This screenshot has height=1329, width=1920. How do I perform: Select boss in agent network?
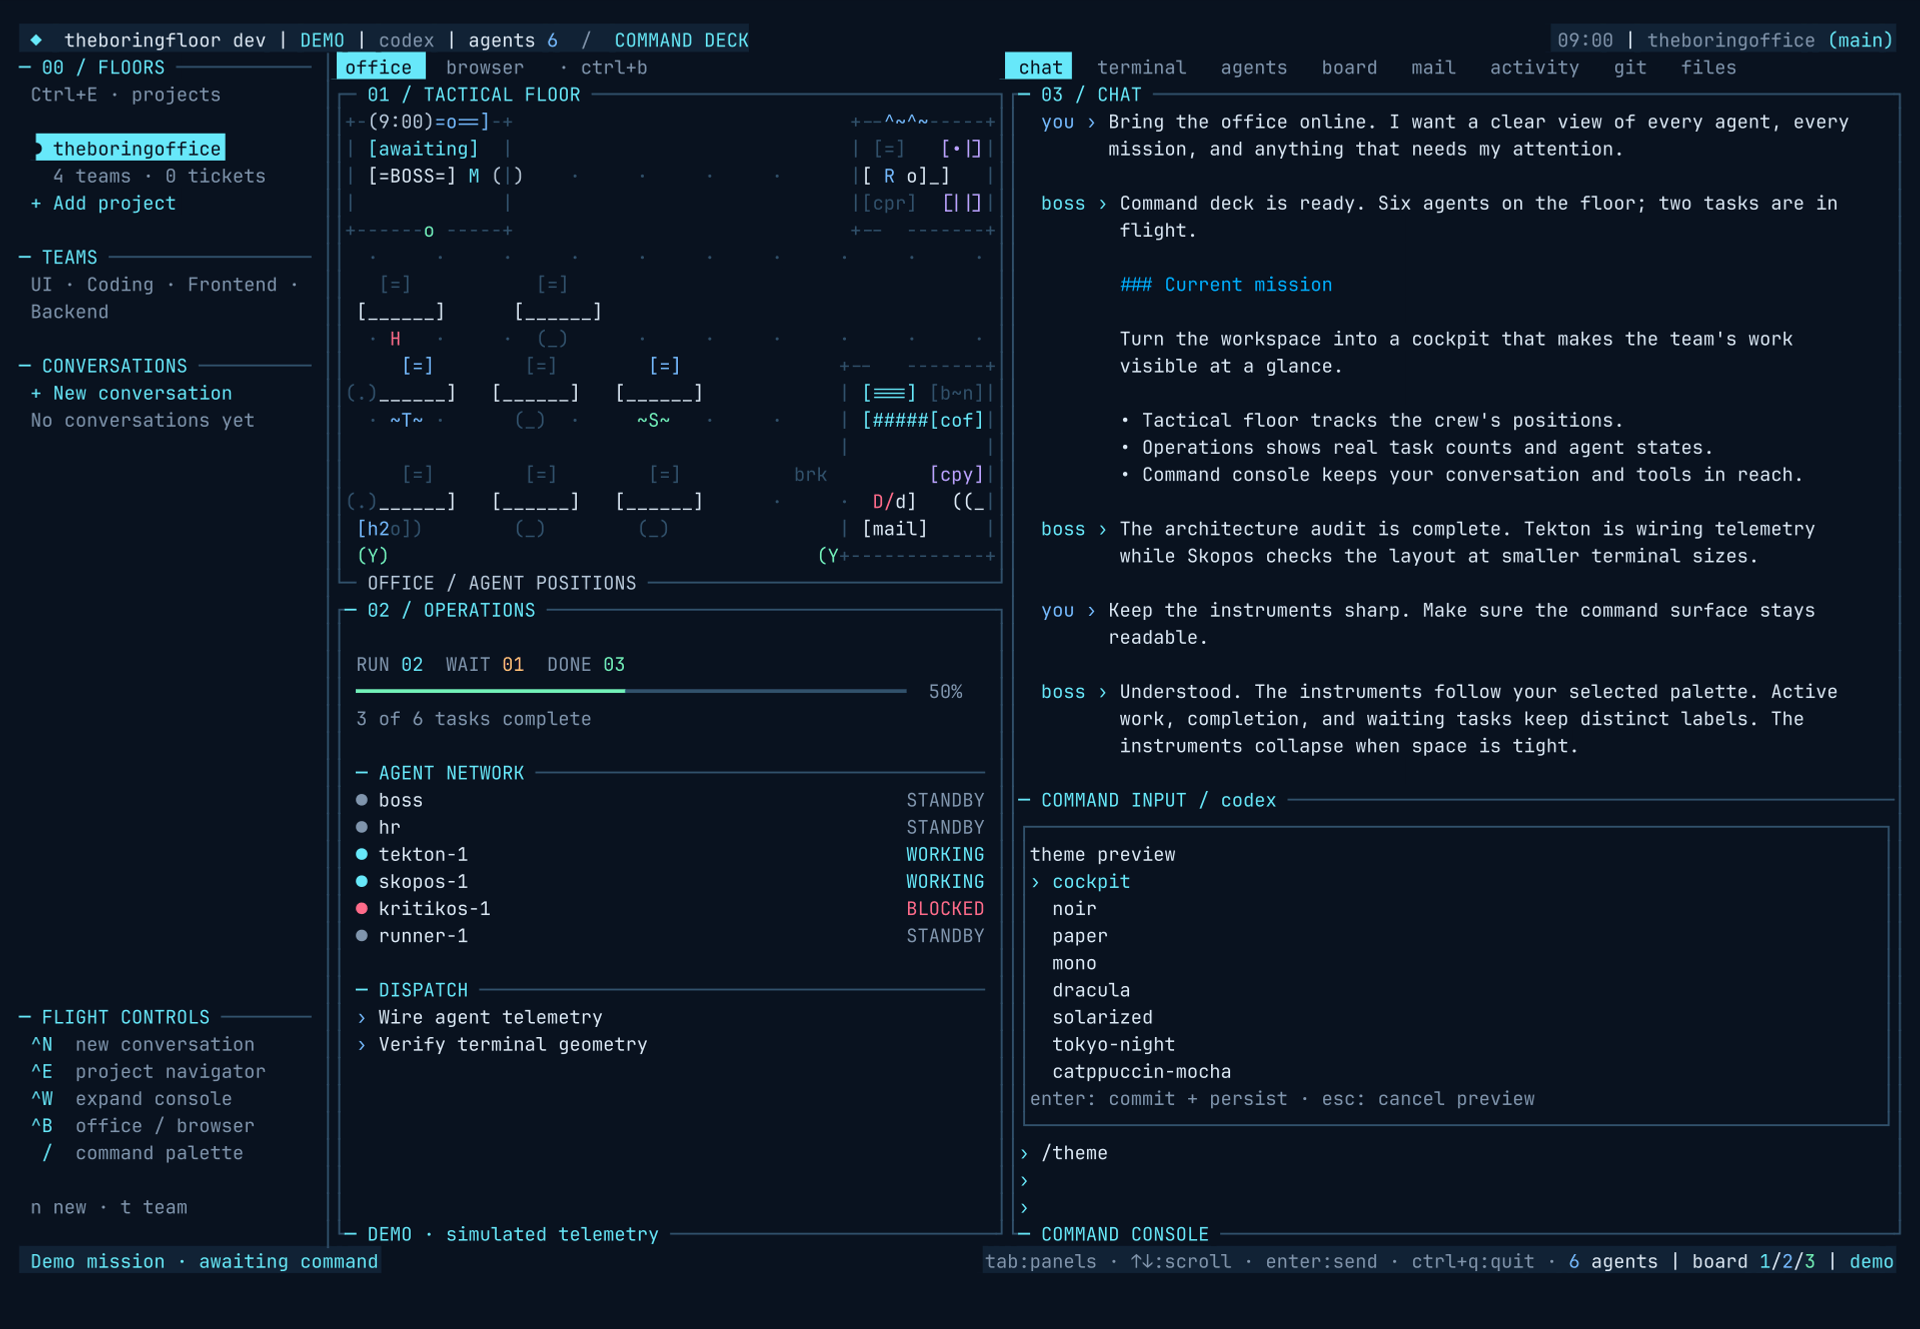tap(670, 800)
